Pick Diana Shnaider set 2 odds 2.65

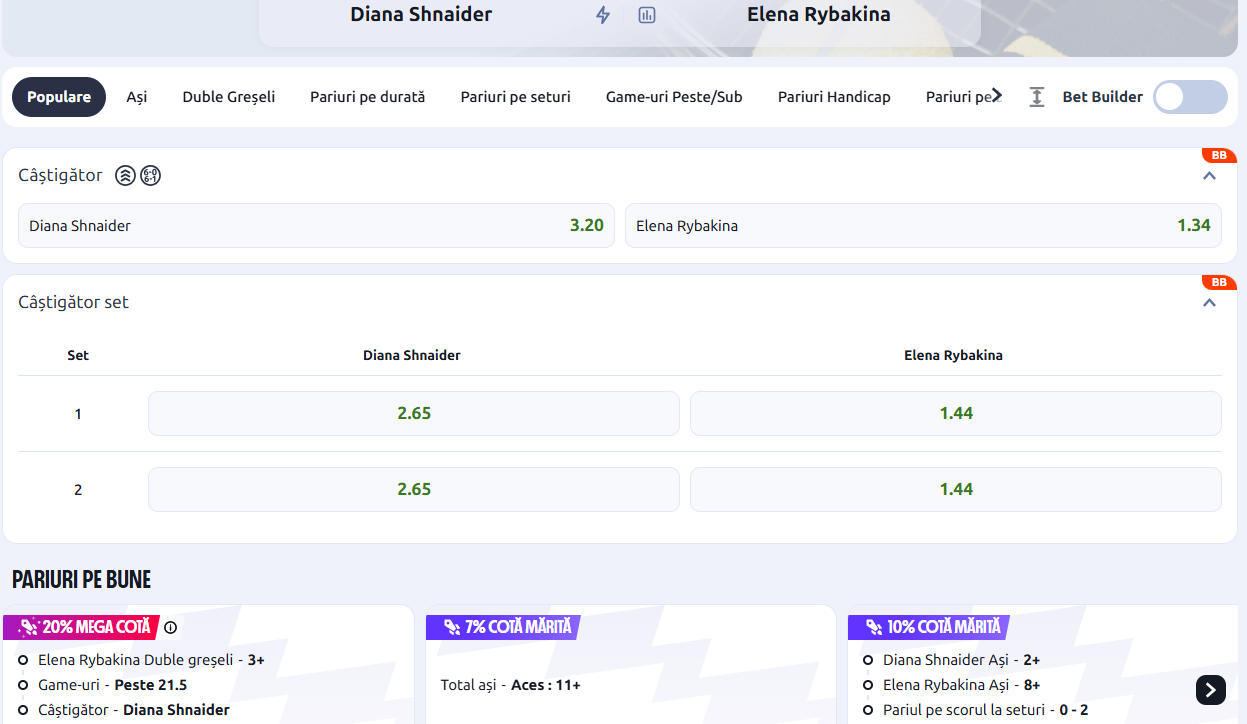[x=414, y=489]
